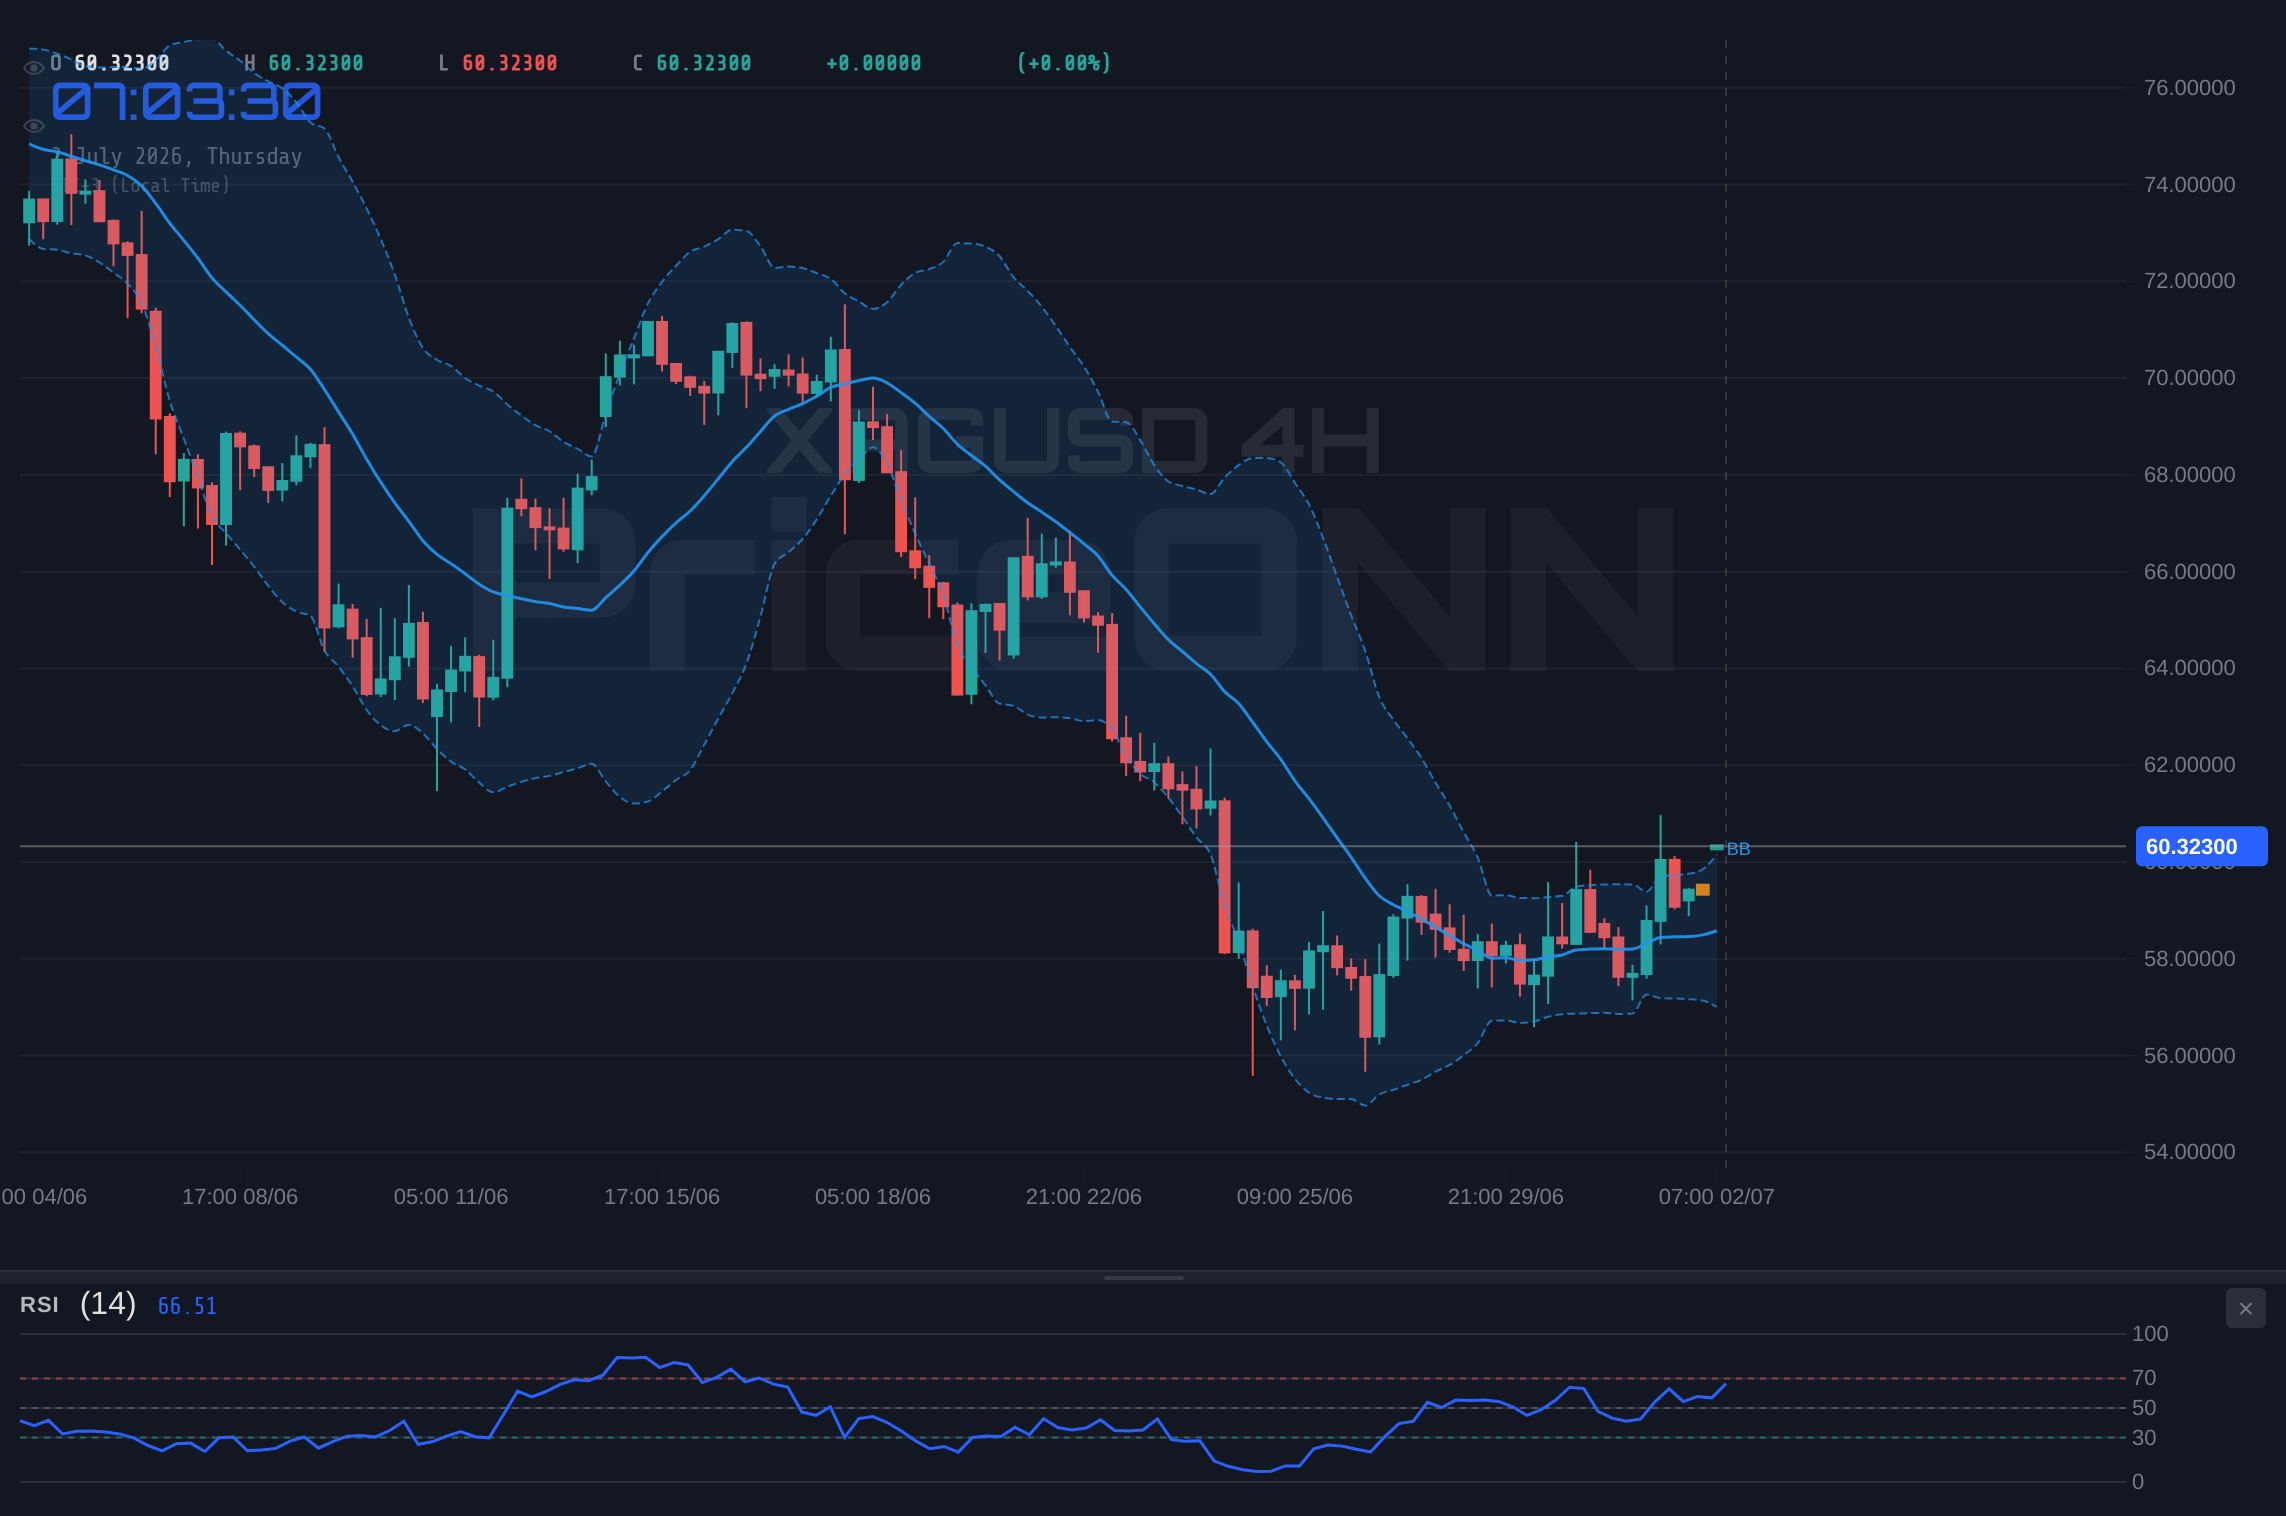Image resolution: width=2286 pixels, height=1516 pixels.
Task: Click the blue 60.32300 current price tag
Action: point(2201,846)
